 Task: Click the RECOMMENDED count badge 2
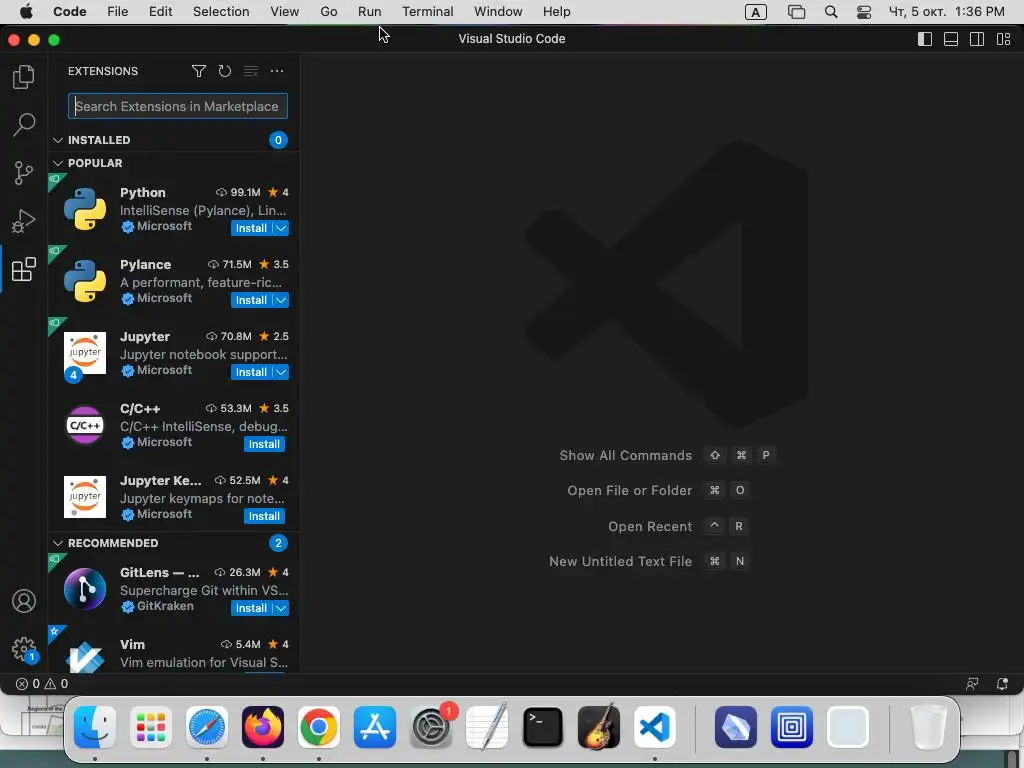[x=278, y=543]
